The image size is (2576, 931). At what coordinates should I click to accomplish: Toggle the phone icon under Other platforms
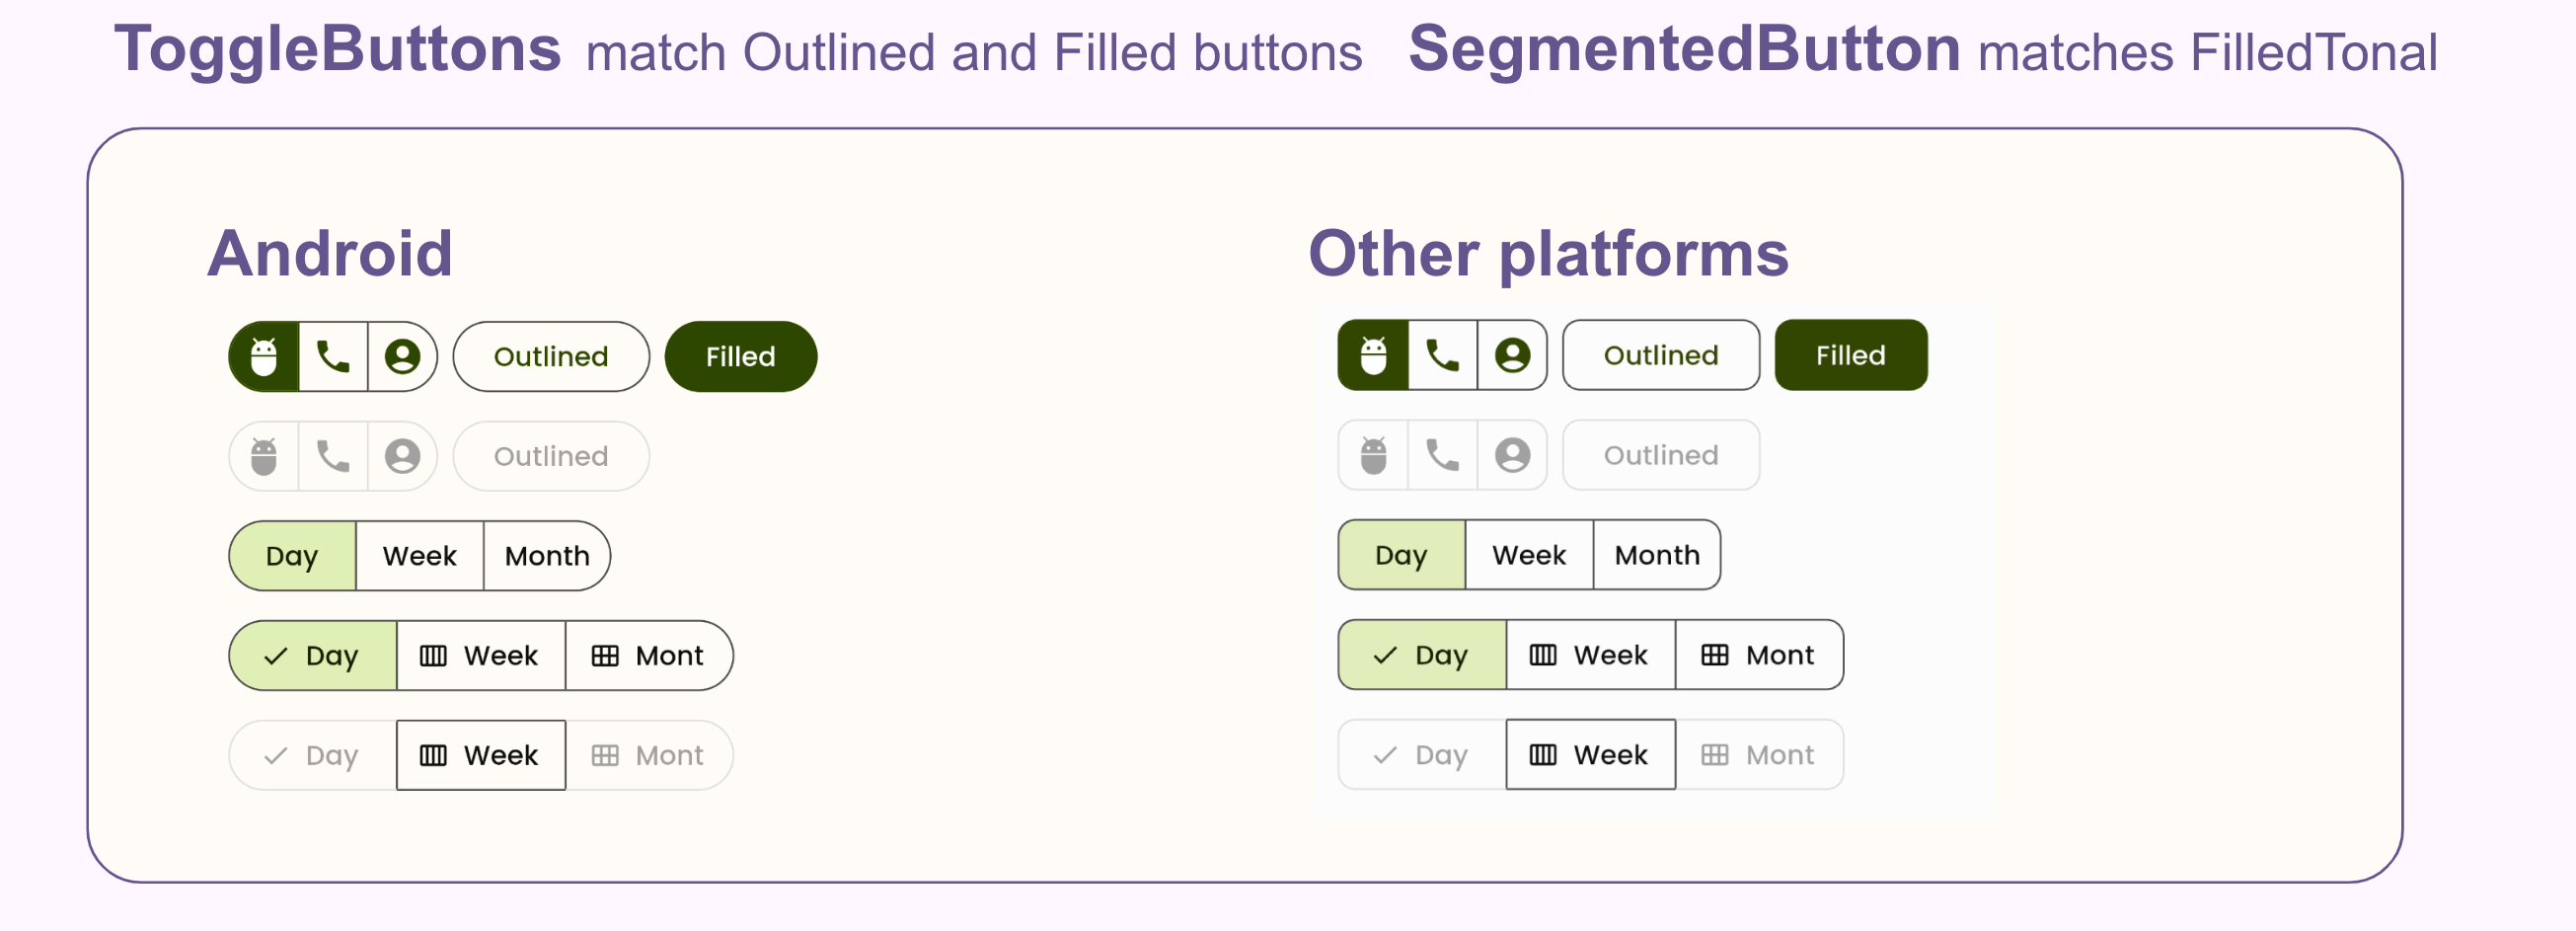[1443, 355]
